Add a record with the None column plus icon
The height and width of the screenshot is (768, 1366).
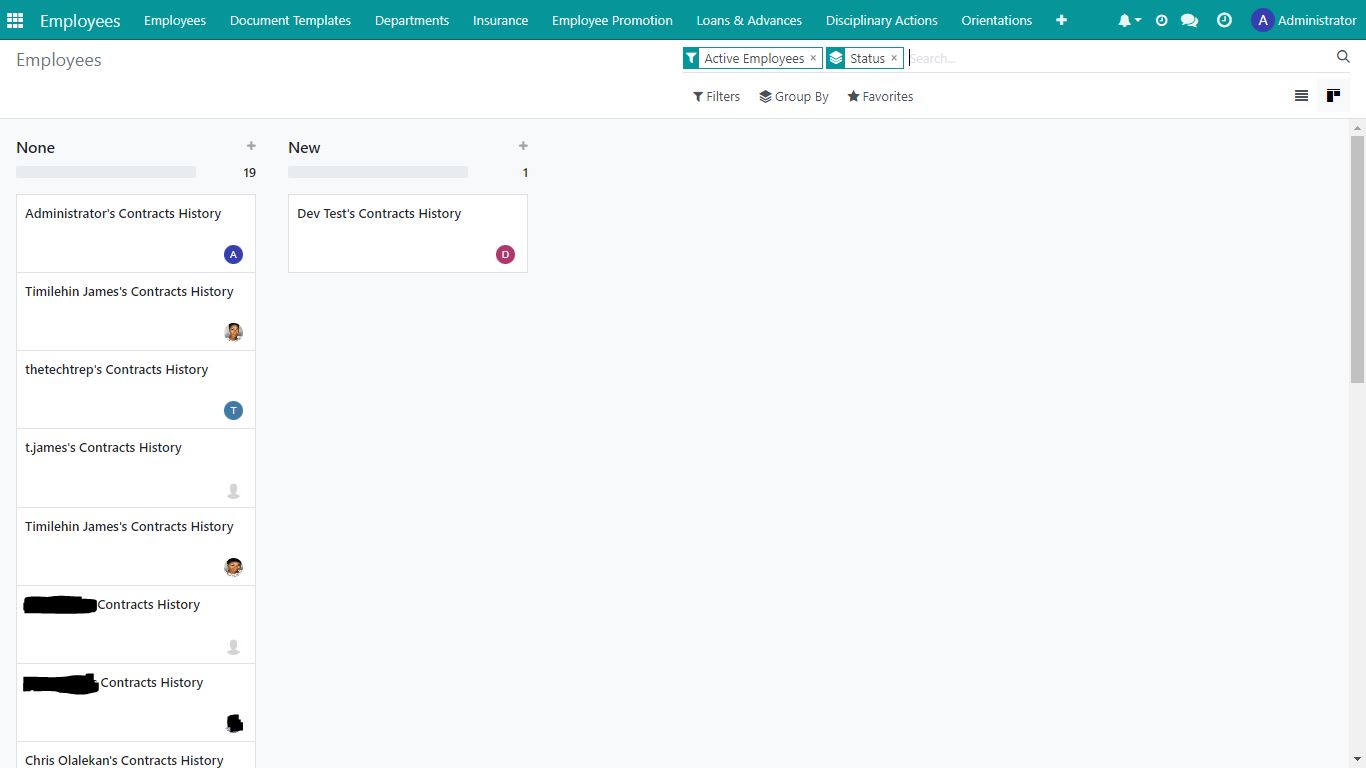251,146
